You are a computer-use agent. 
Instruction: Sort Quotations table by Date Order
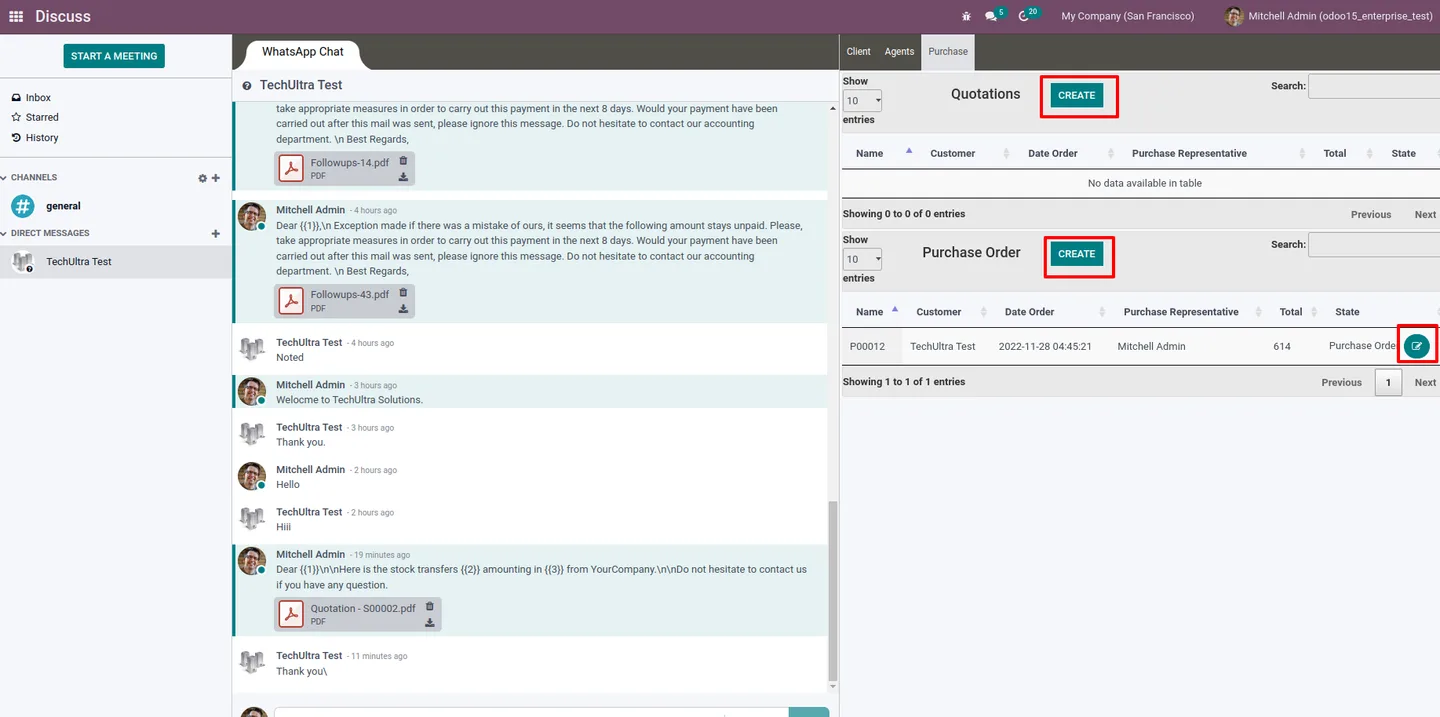click(x=1067, y=153)
